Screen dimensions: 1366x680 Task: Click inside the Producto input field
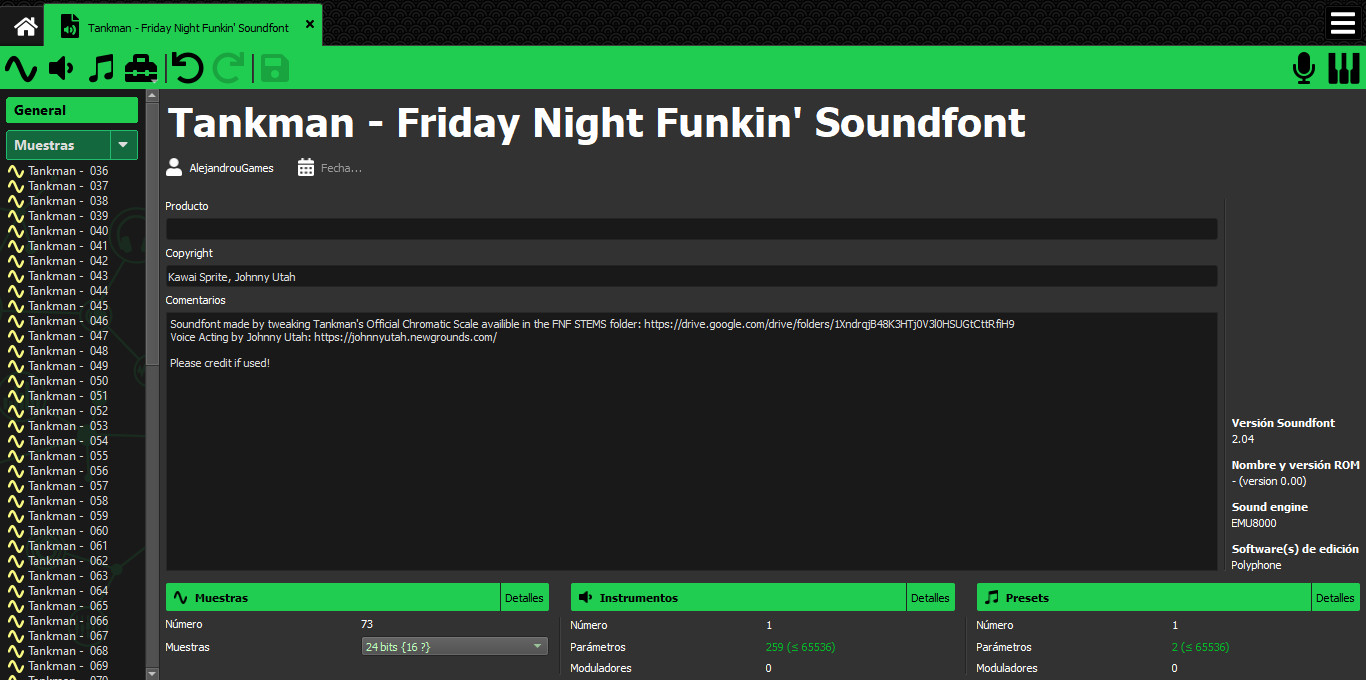[690, 229]
